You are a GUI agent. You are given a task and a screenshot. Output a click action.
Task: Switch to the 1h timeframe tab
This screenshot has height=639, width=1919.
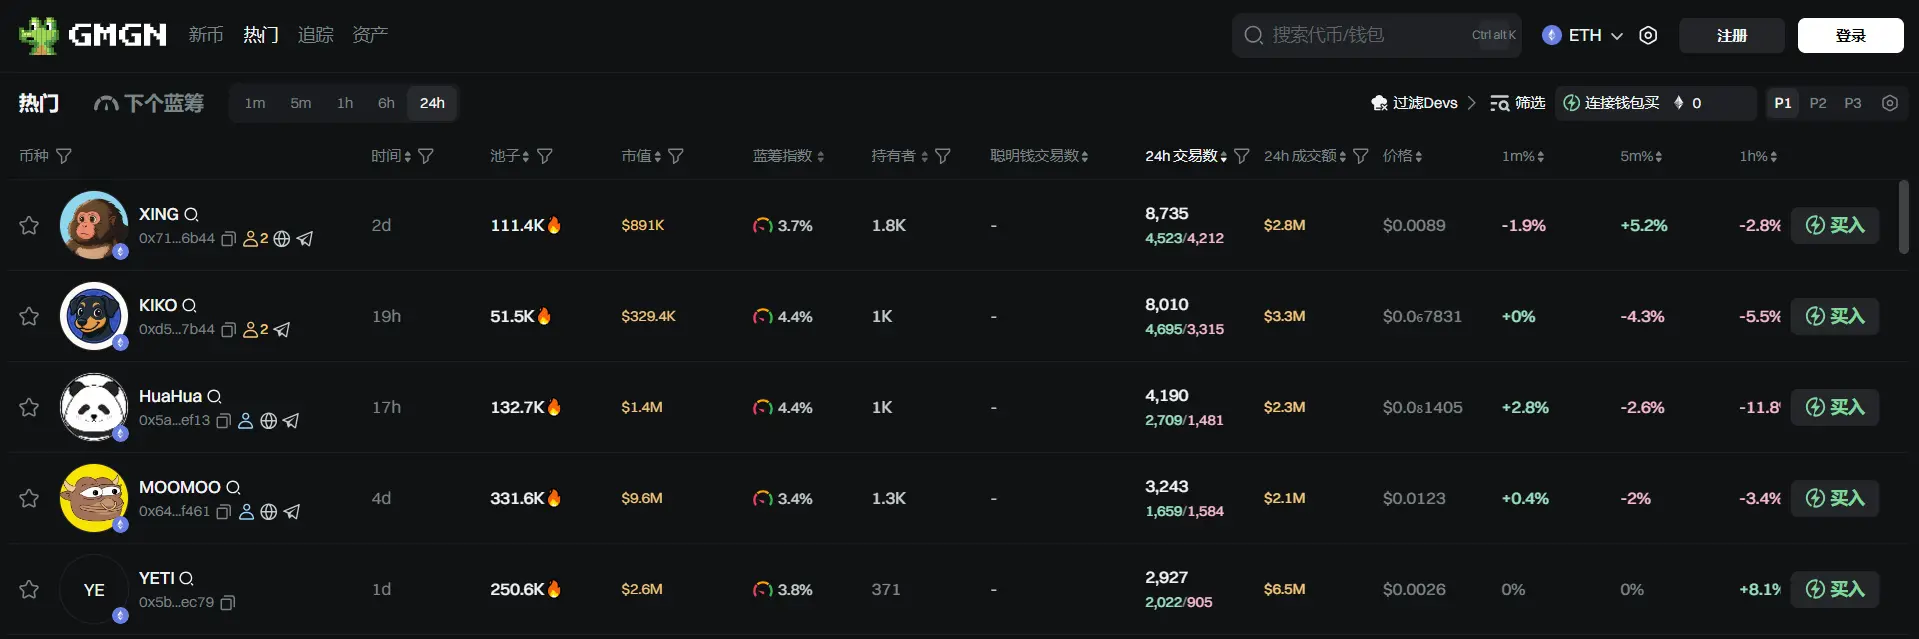(345, 103)
